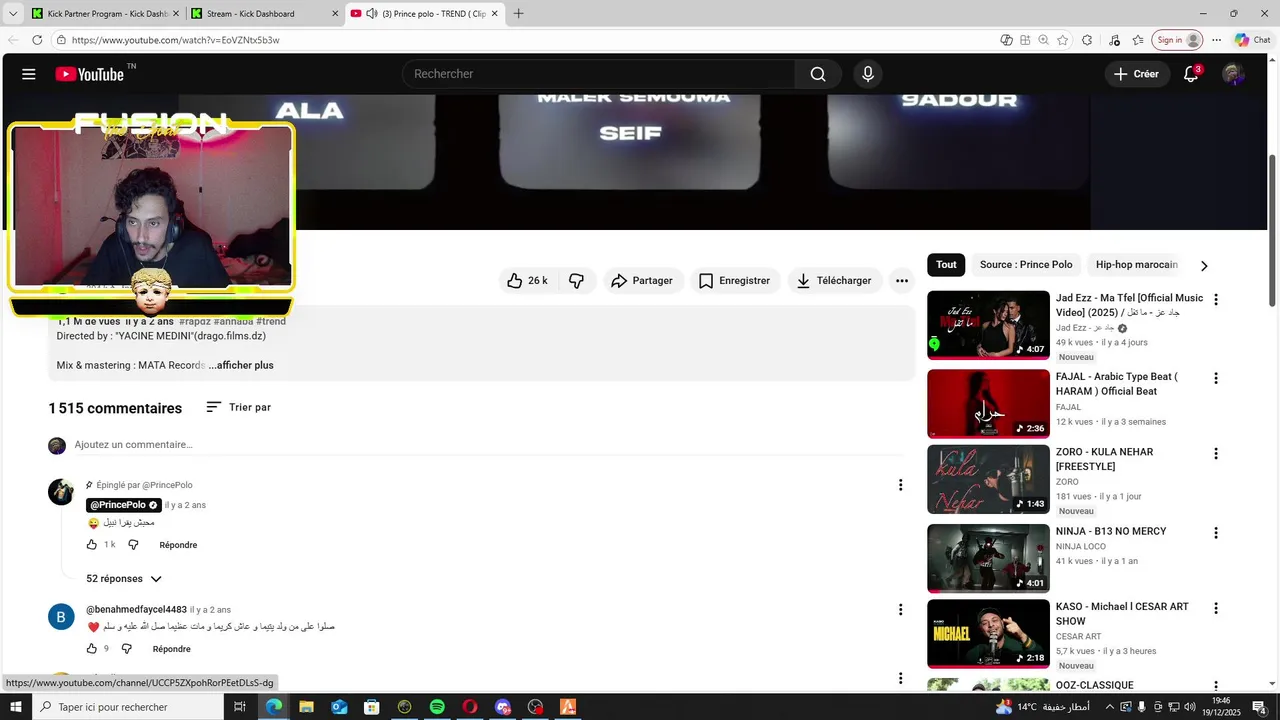Open a new browser tab
Image resolution: width=1280 pixels, height=720 pixels.
(518, 14)
